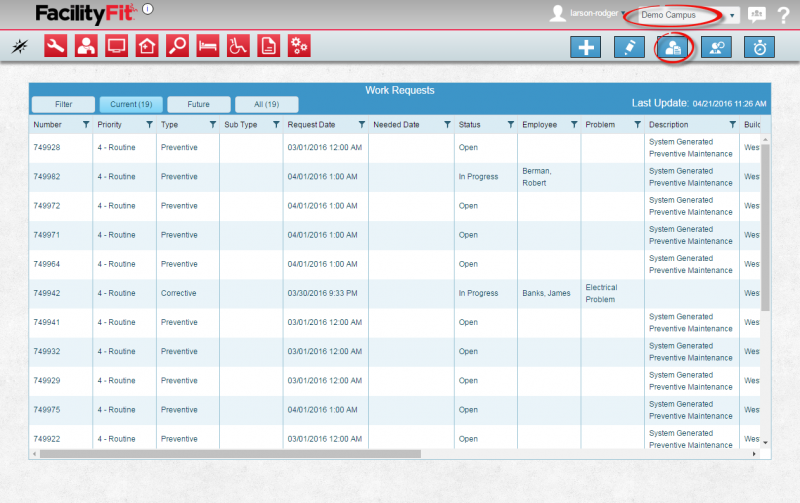Select work request 749964
Image resolution: width=800 pixels, height=503 pixels.
tap(47, 264)
